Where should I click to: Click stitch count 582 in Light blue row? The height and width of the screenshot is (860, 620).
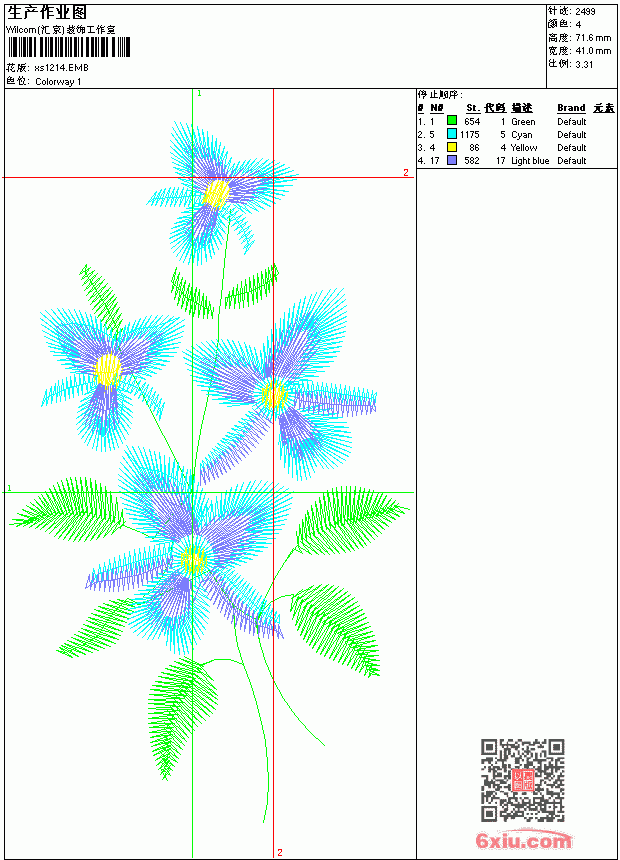pos(472,161)
